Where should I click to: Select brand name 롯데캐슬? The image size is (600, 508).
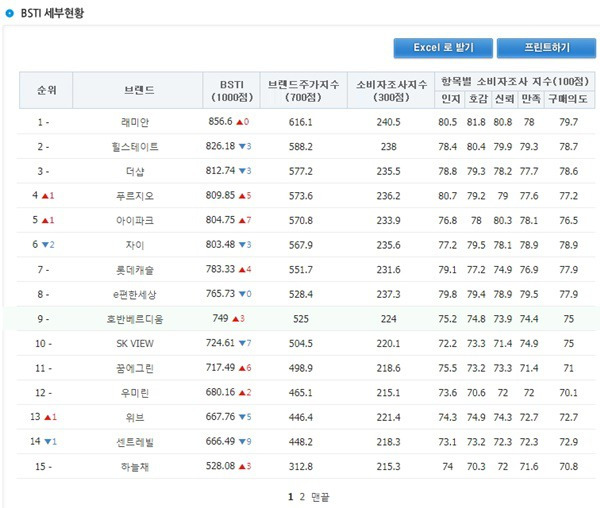coord(135,270)
